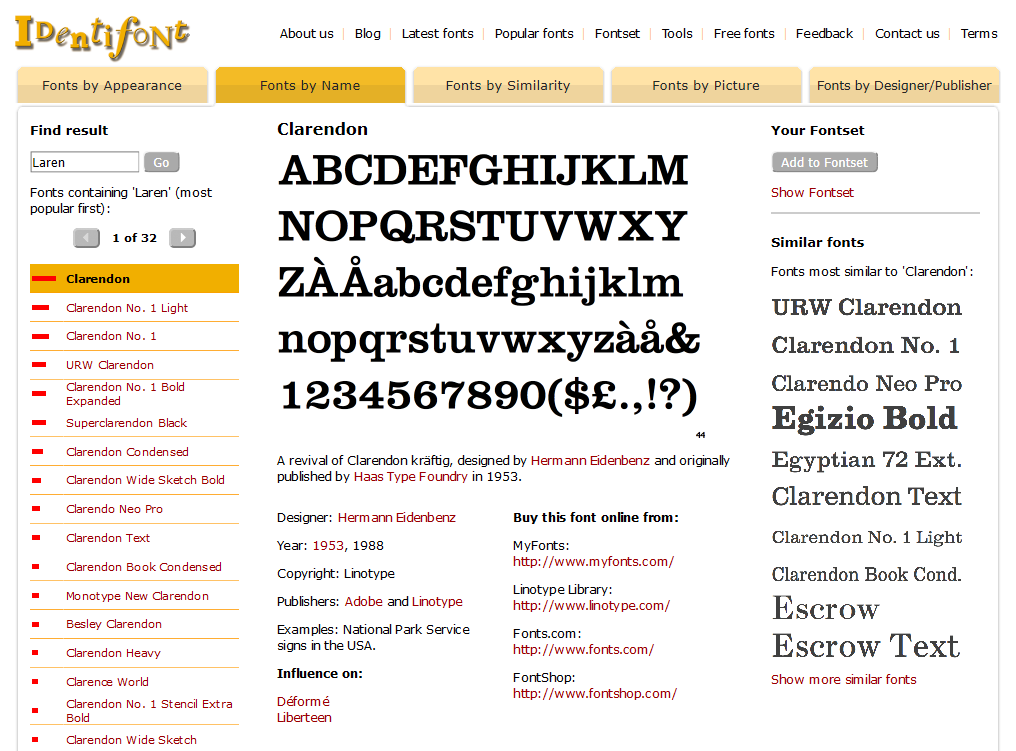1016x751 pixels.
Task: Open the Feedback page
Action: [x=824, y=34]
